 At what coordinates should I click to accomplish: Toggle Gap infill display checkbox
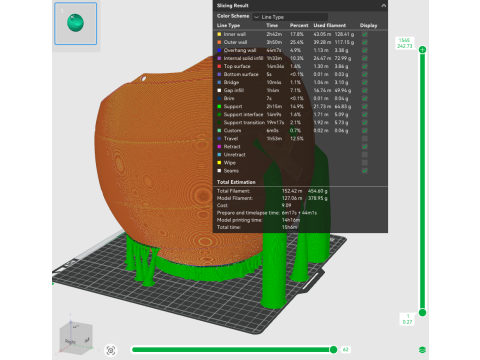tap(365, 90)
